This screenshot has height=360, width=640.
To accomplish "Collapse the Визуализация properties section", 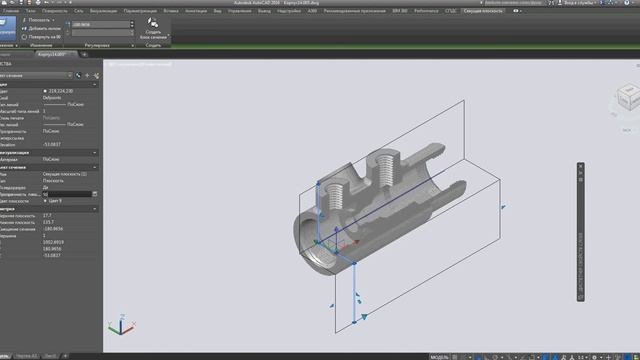I will pos(95,153).
